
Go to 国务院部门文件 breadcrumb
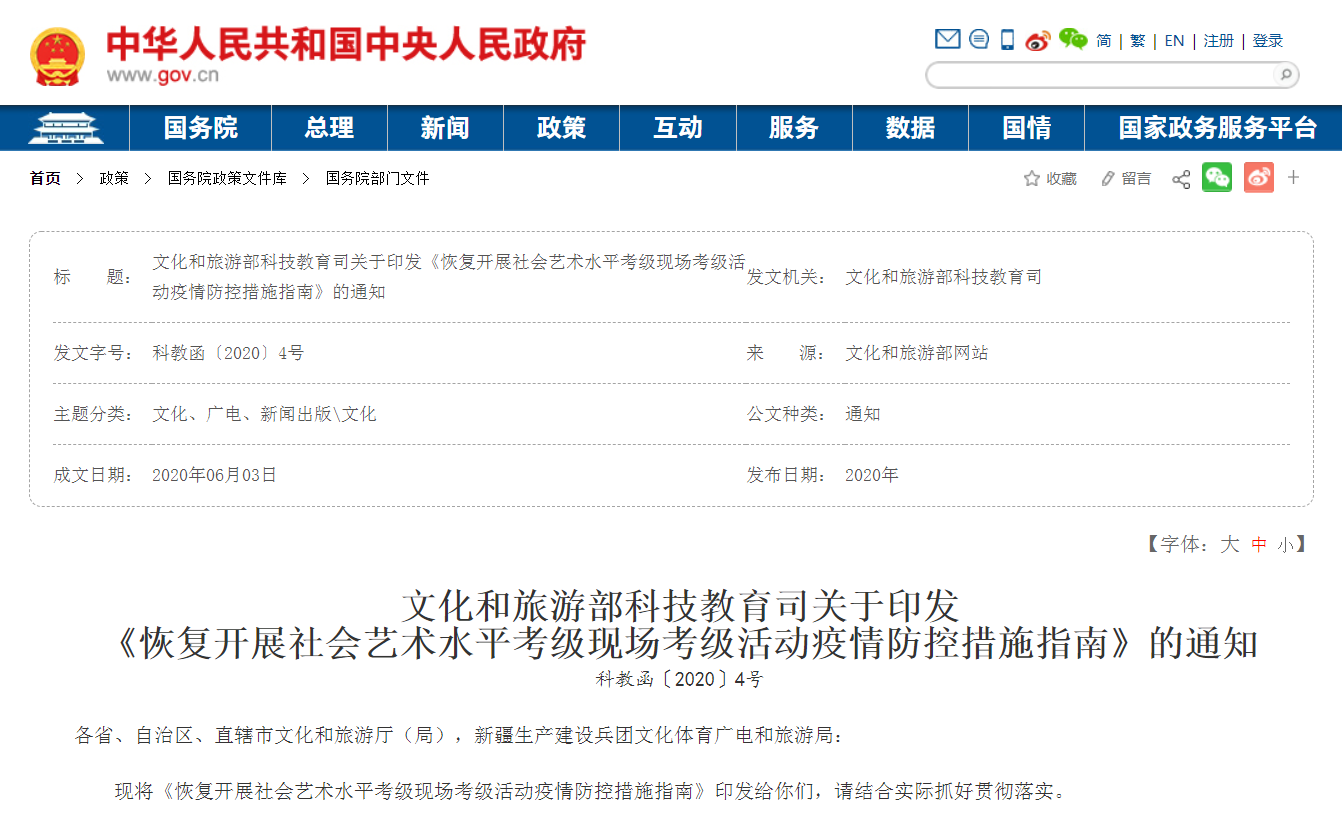pyautogui.click(x=377, y=178)
